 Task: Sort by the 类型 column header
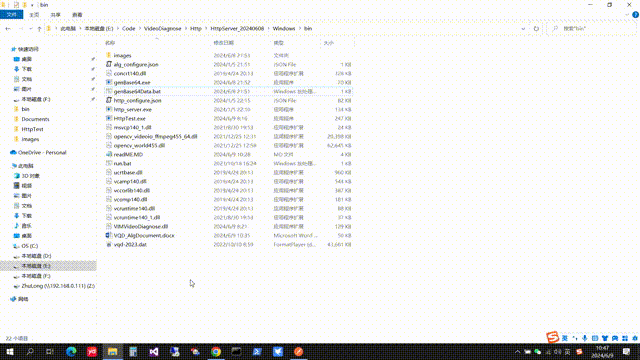point(279,43)
